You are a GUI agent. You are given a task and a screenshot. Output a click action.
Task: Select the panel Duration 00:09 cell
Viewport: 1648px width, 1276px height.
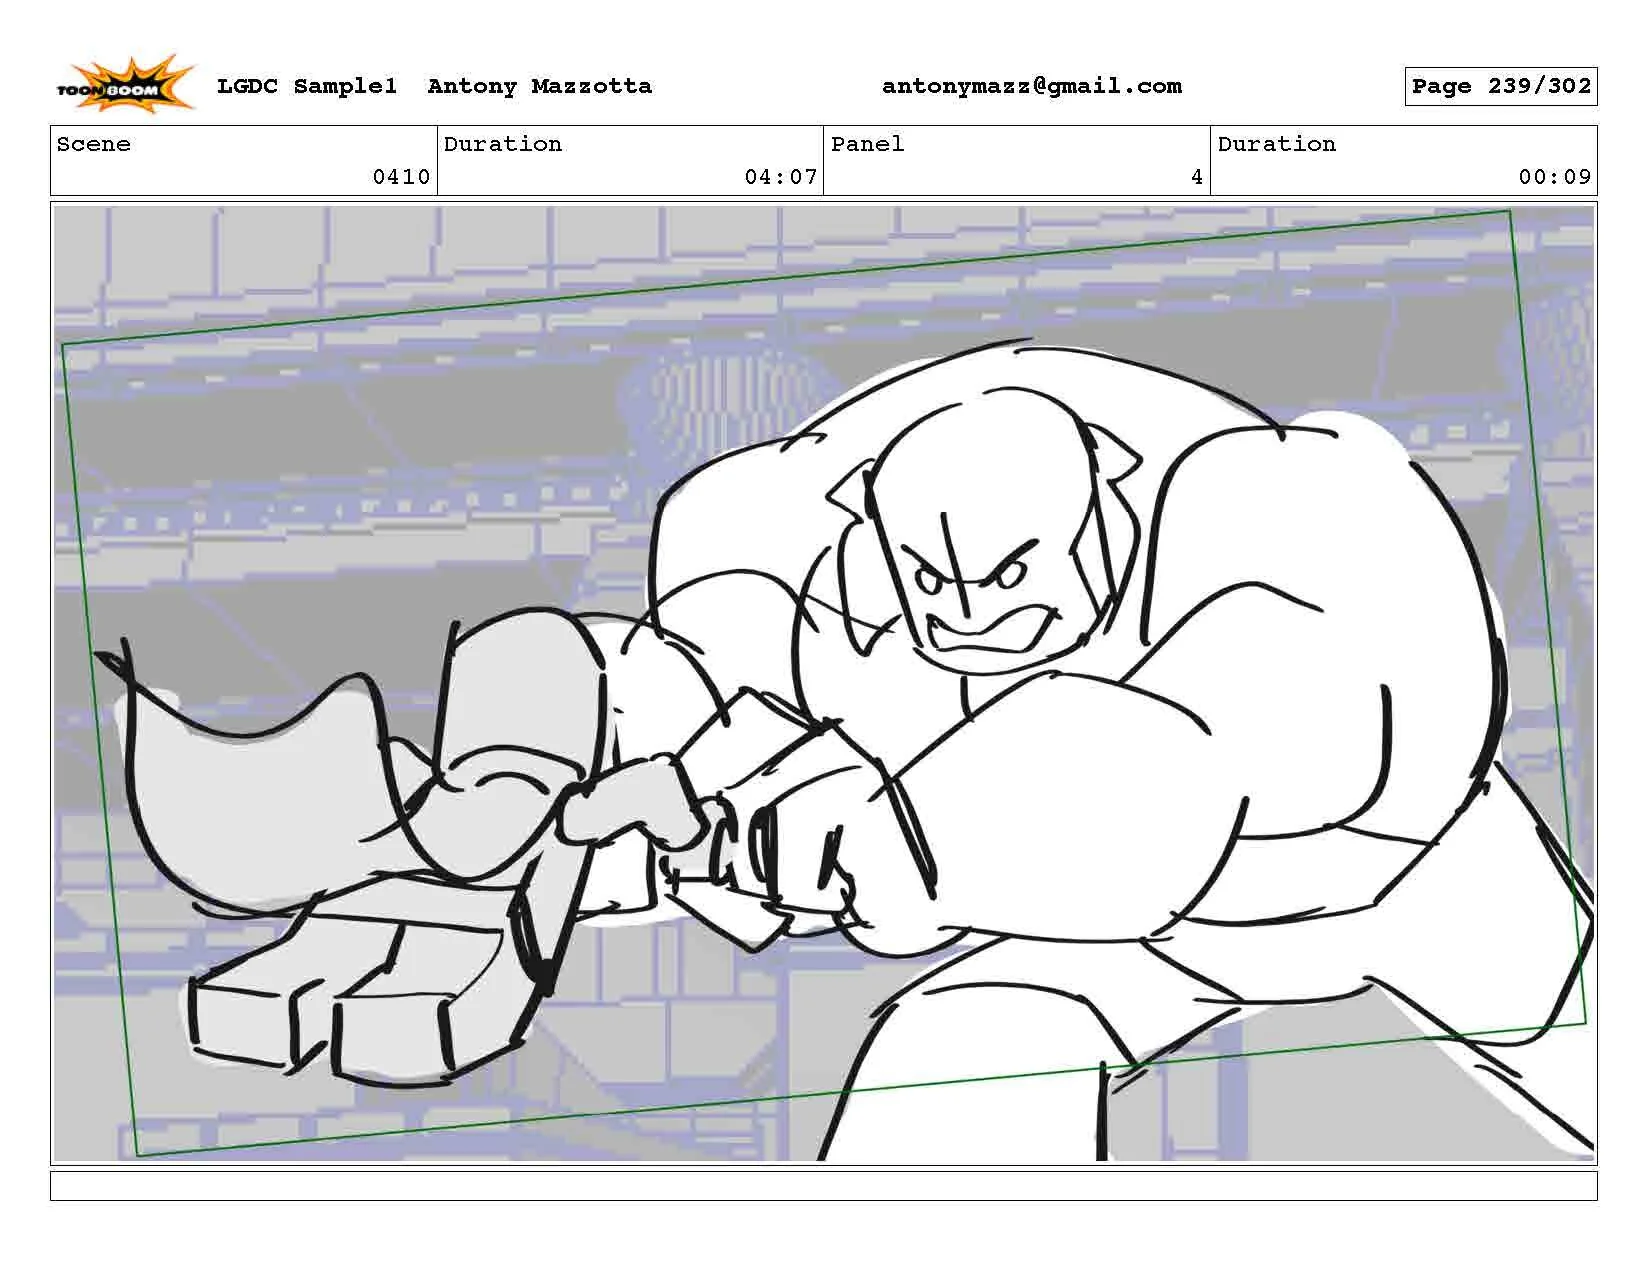pos(1403,160)
